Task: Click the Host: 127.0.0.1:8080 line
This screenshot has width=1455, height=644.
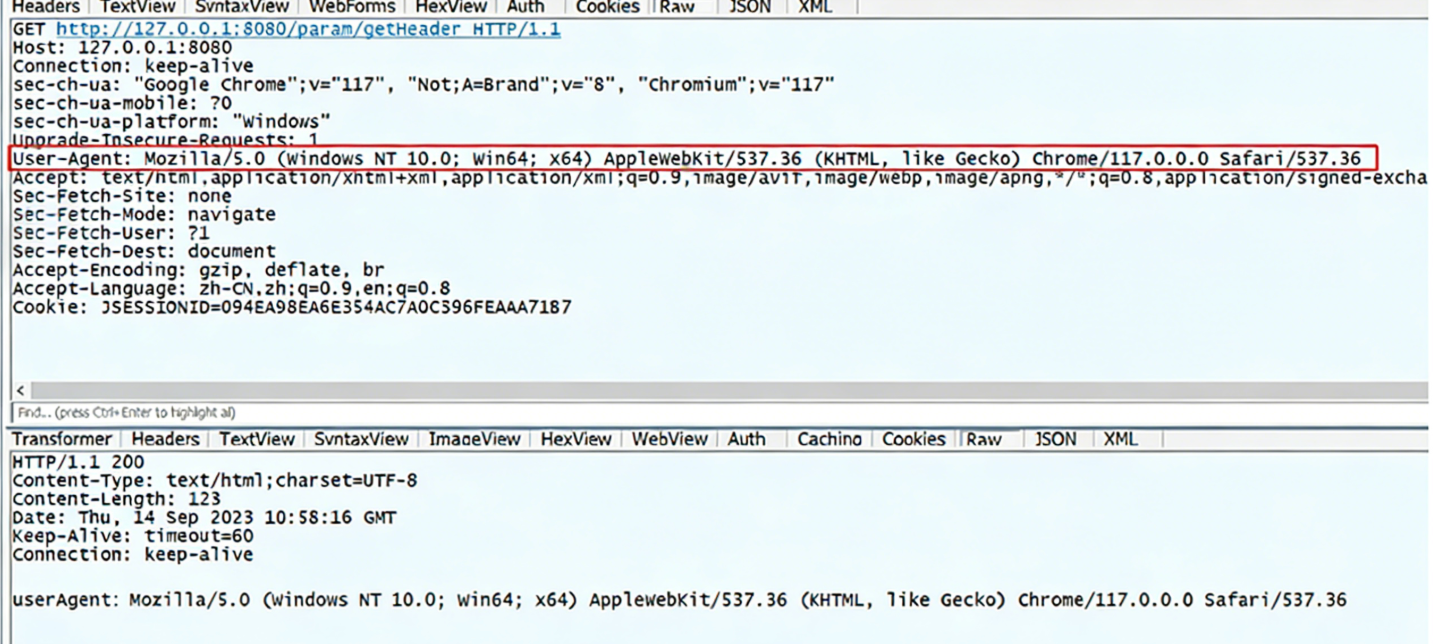Action: (x=122, y=47)
